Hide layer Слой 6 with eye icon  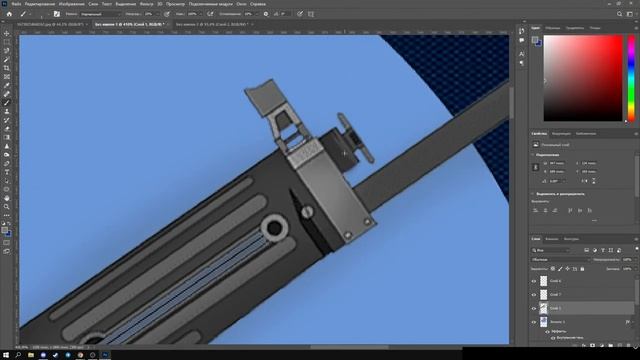point(533,281)
